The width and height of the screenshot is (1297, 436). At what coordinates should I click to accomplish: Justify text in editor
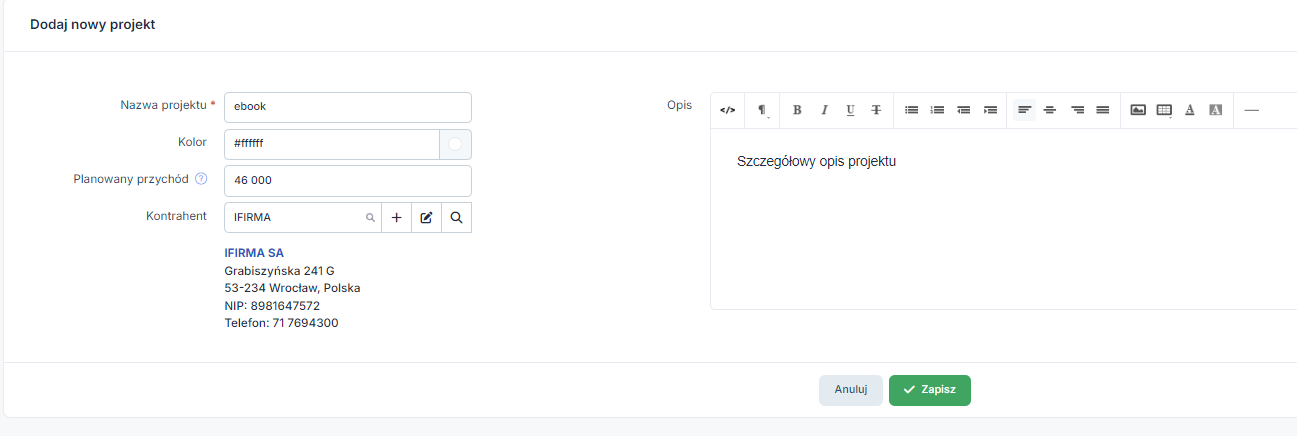(1102, 110)
